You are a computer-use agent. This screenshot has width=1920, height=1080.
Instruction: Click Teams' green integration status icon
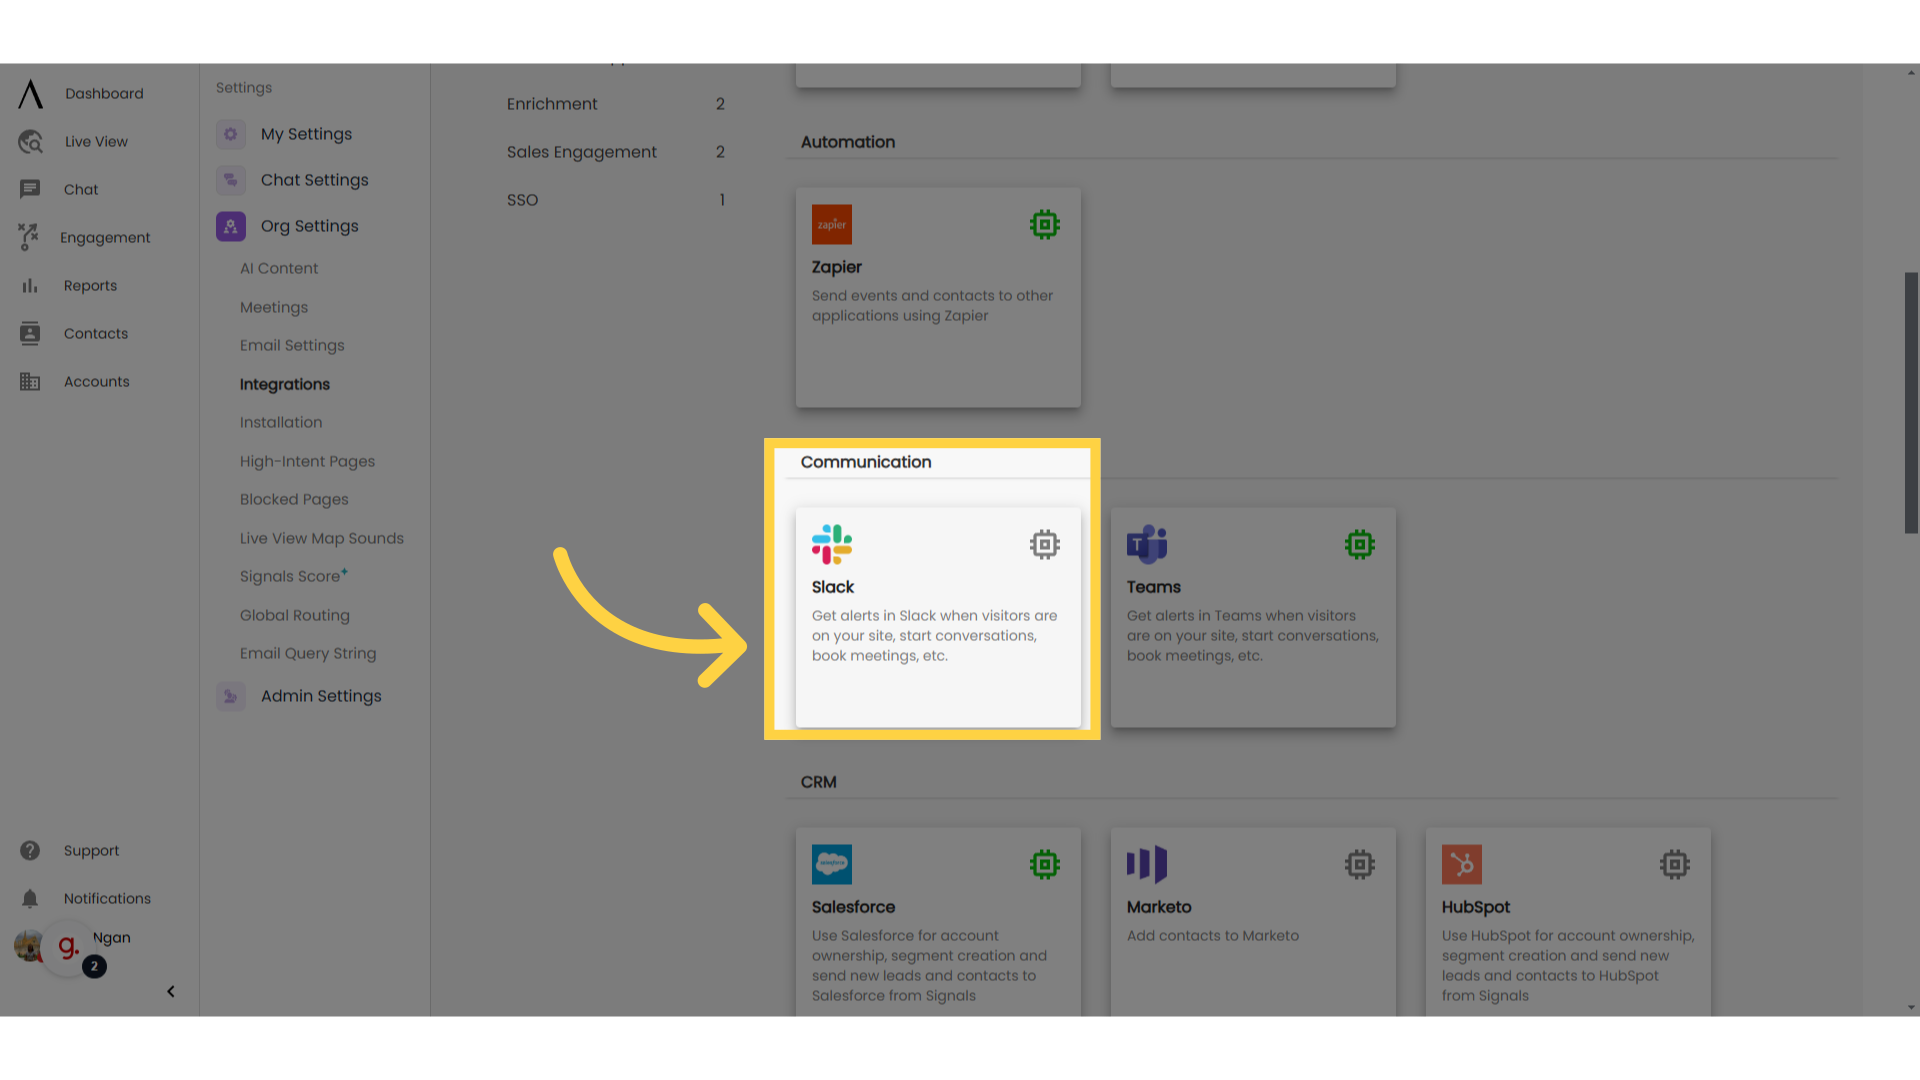pos(1360,545)
